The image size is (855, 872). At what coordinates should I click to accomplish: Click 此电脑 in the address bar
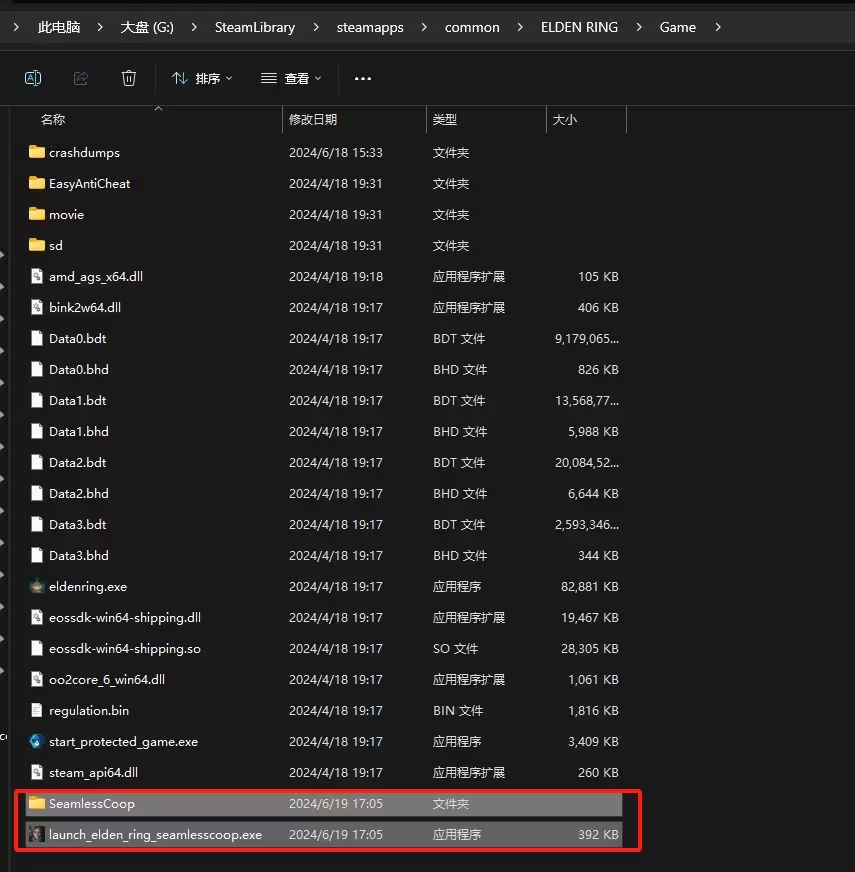tap(59, 27)
